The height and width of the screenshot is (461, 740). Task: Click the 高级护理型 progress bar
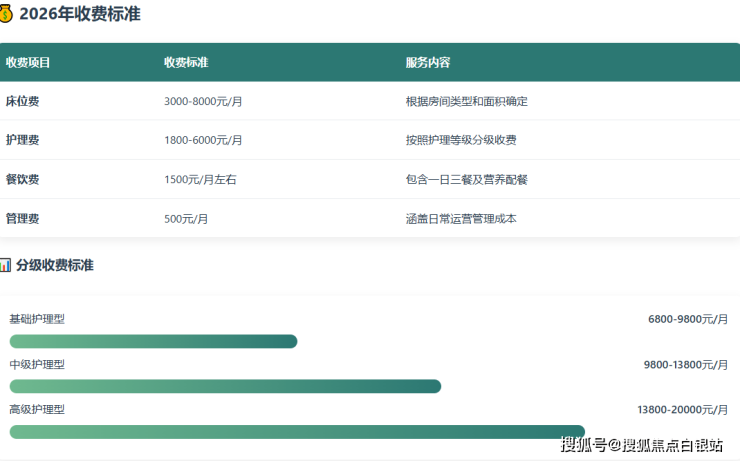(x=297, y=431)
